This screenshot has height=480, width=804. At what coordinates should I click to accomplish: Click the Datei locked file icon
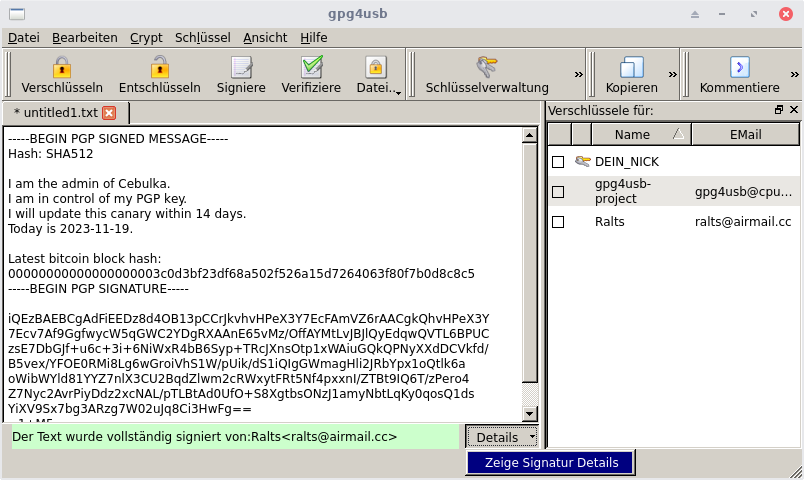(x=375, y=67)
